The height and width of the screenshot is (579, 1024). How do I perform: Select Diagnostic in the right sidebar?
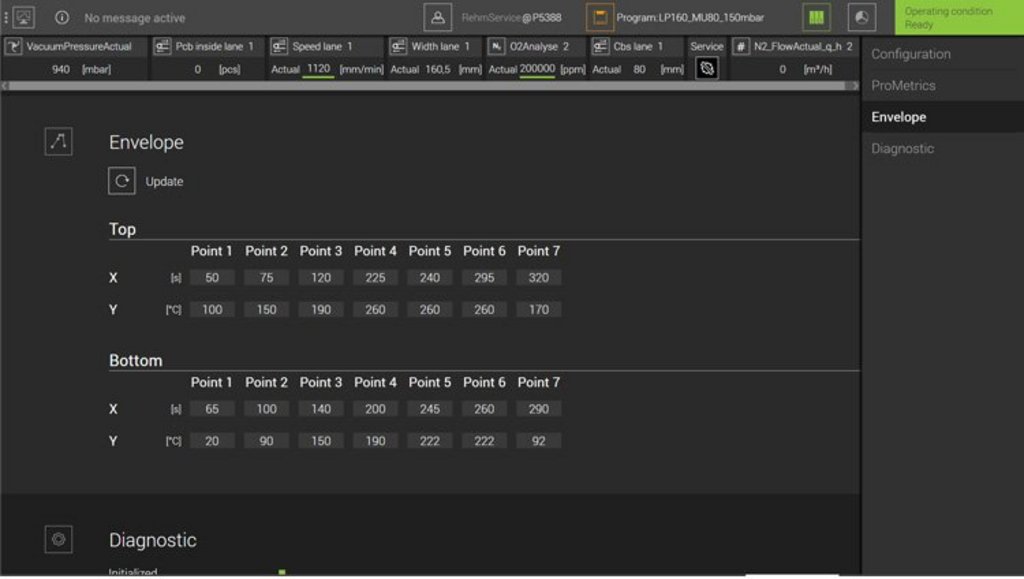(902, 149)
